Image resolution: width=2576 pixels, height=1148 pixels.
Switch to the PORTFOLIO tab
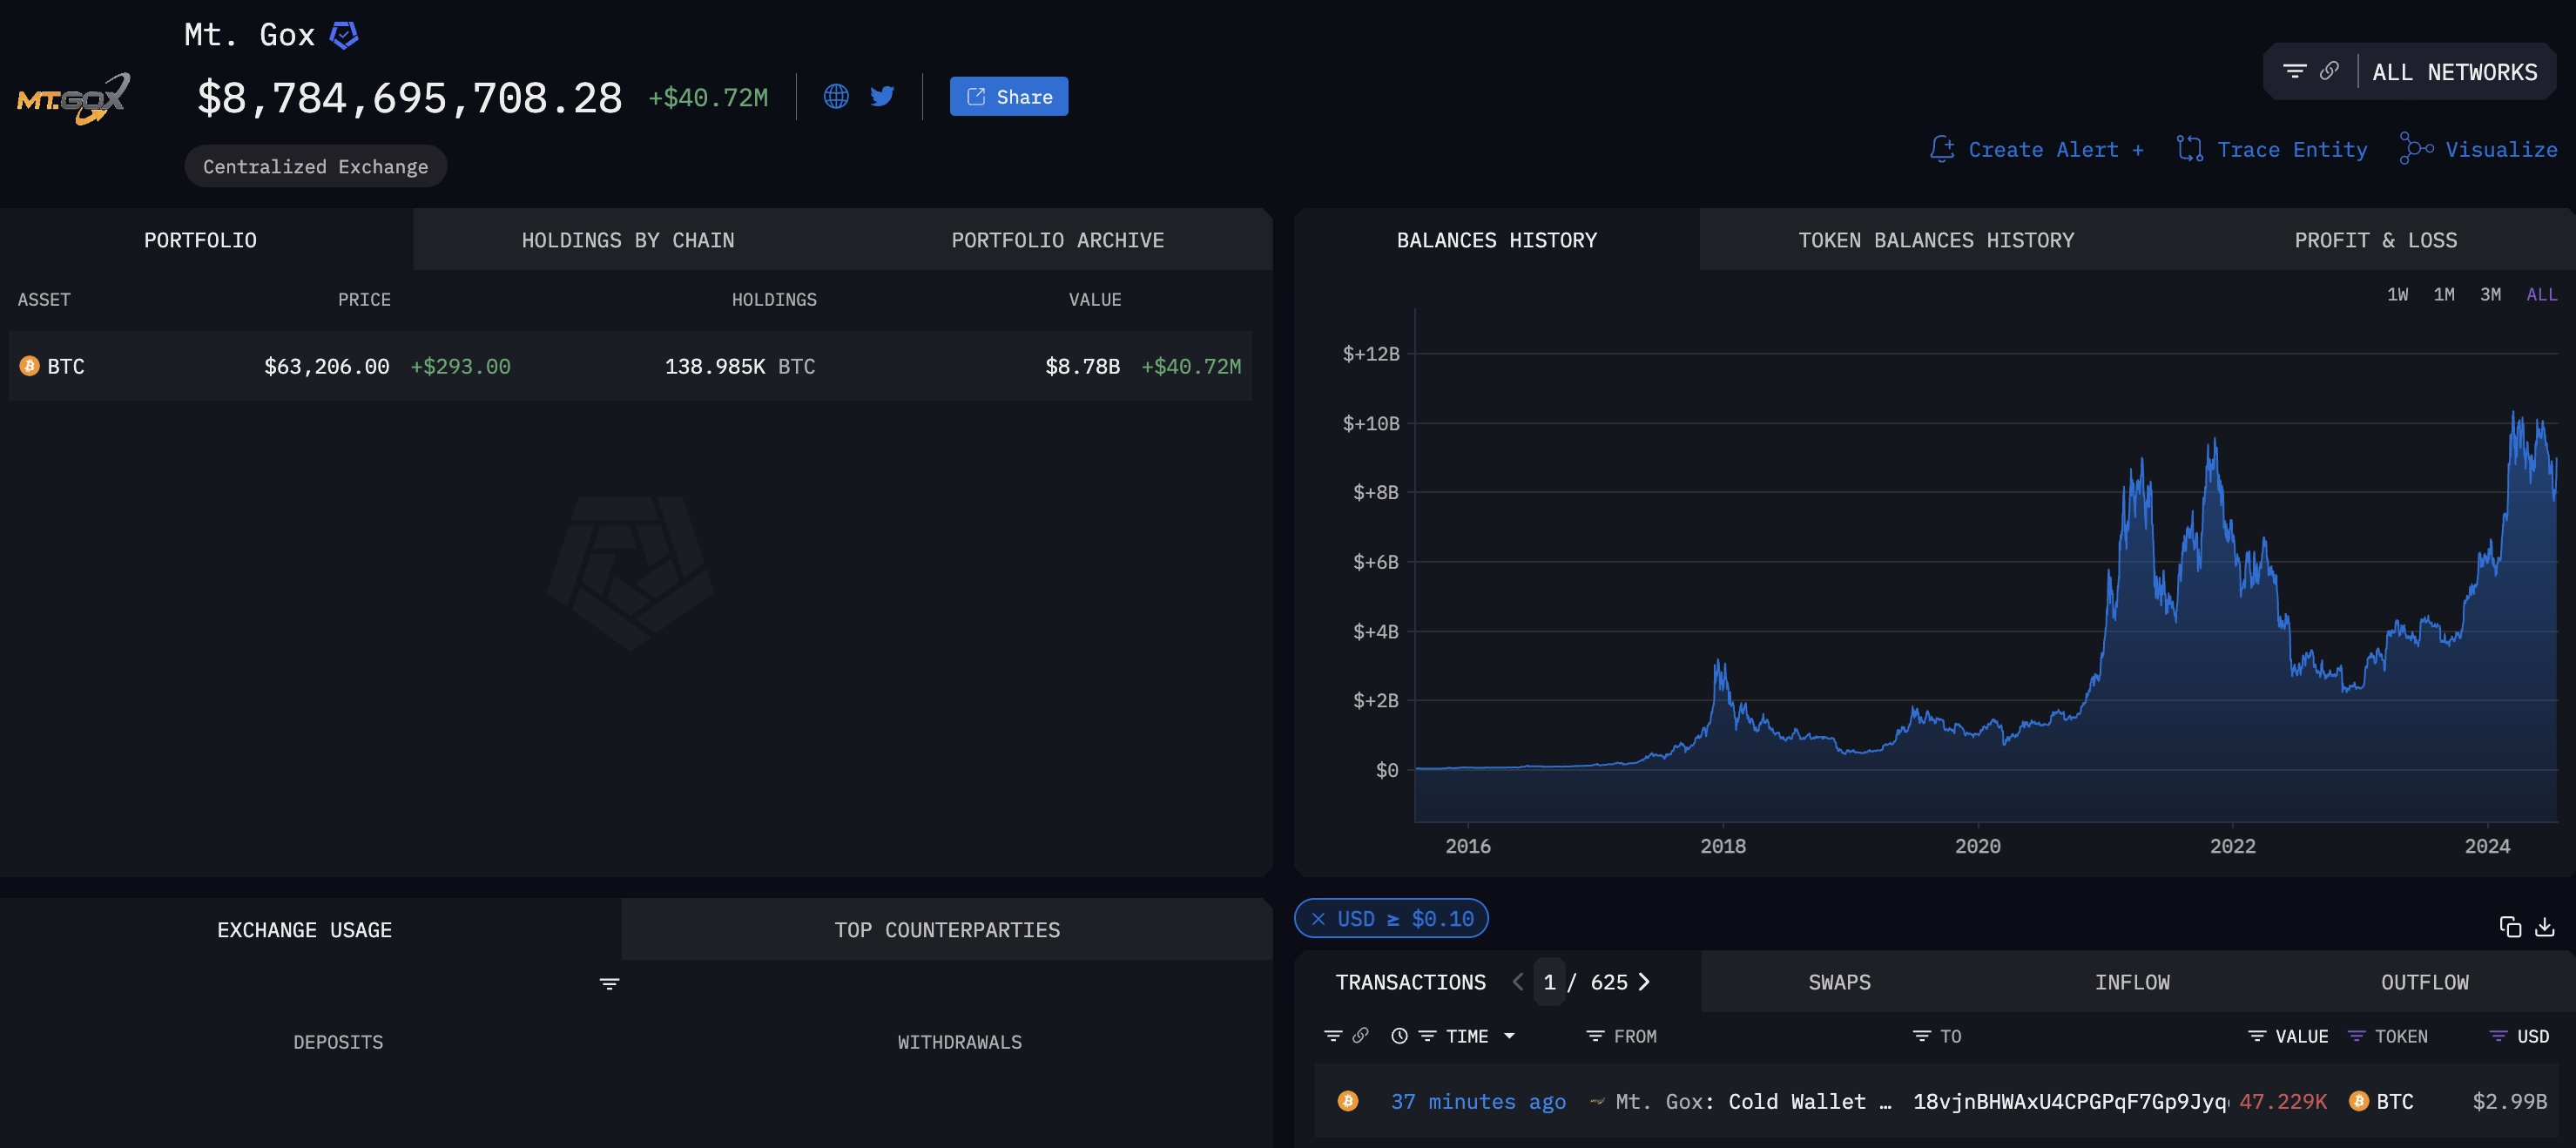200,240
